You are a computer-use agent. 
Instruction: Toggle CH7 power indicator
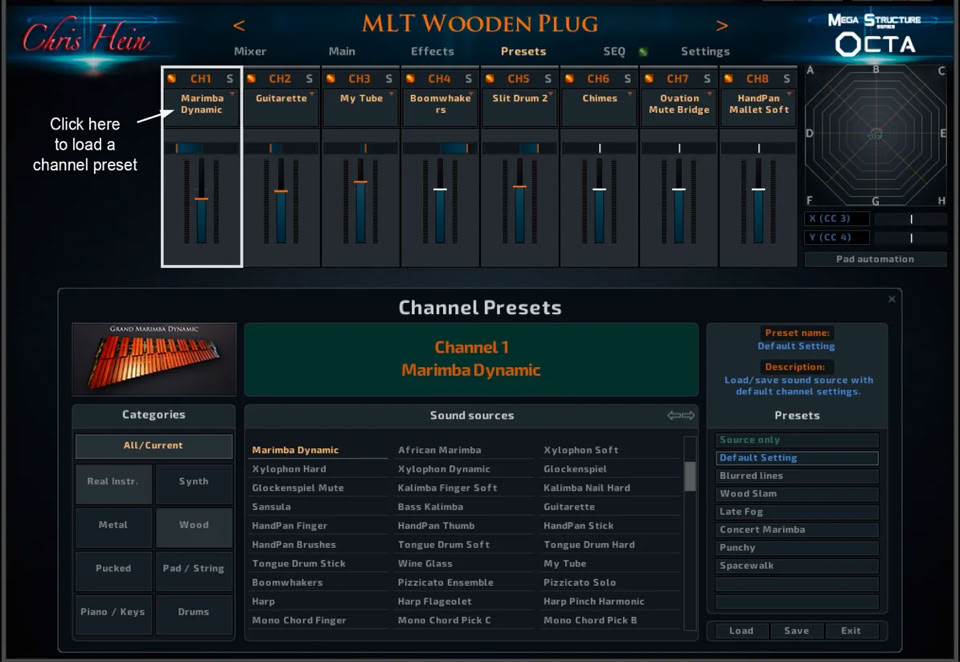coord(649,78)
